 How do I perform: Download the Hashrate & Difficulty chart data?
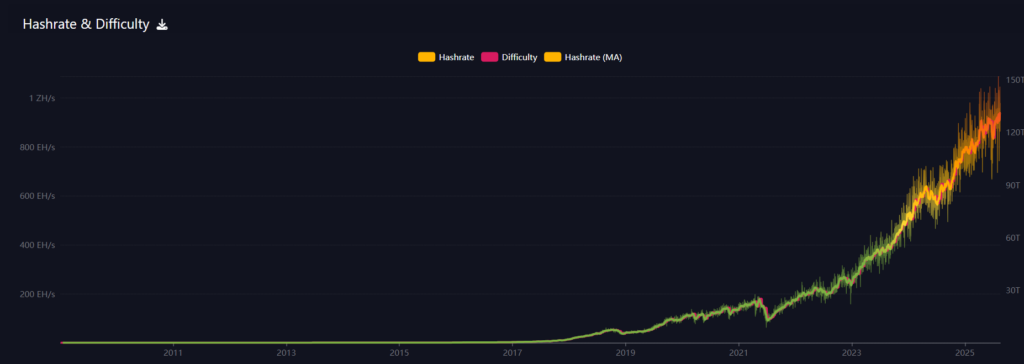coord(163,25)
